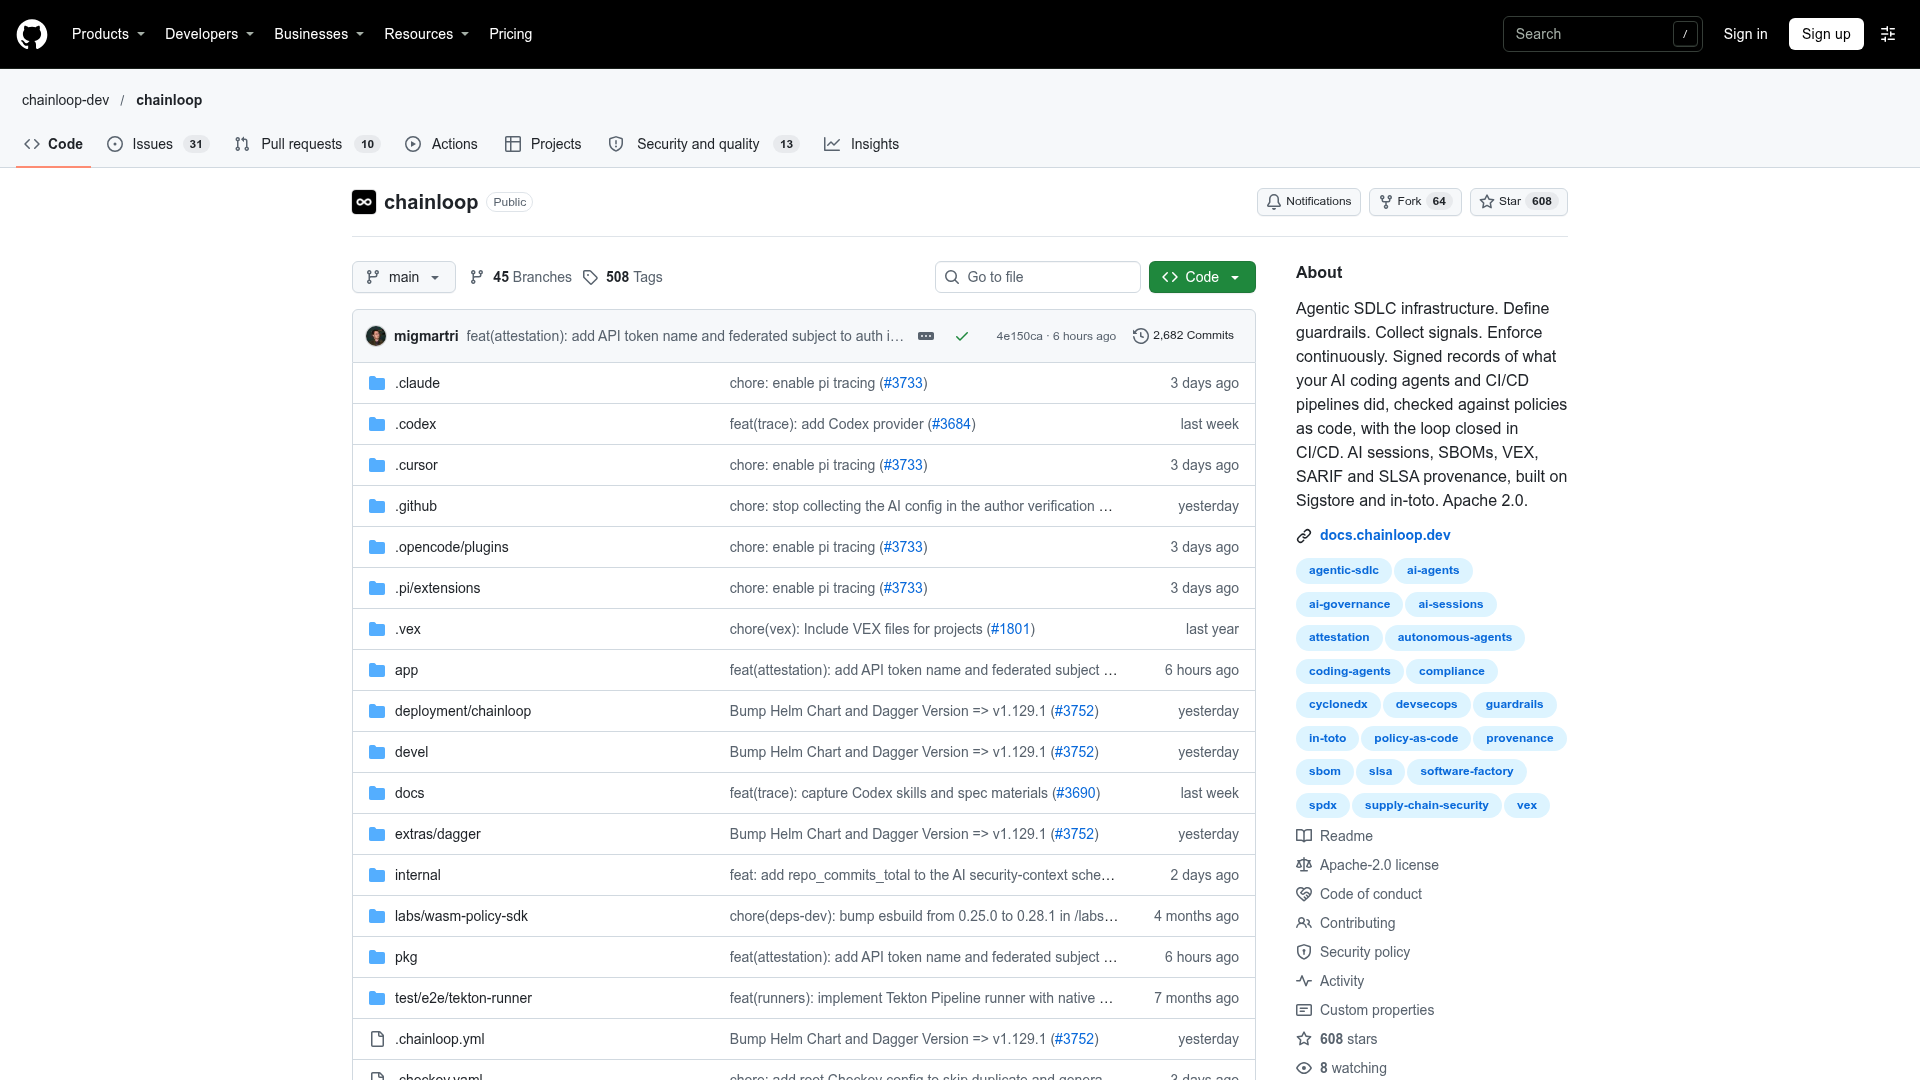The image size is (1920, 1080).
Task: Open the docs.chainloop.dev link
Action: point(1385,535)
